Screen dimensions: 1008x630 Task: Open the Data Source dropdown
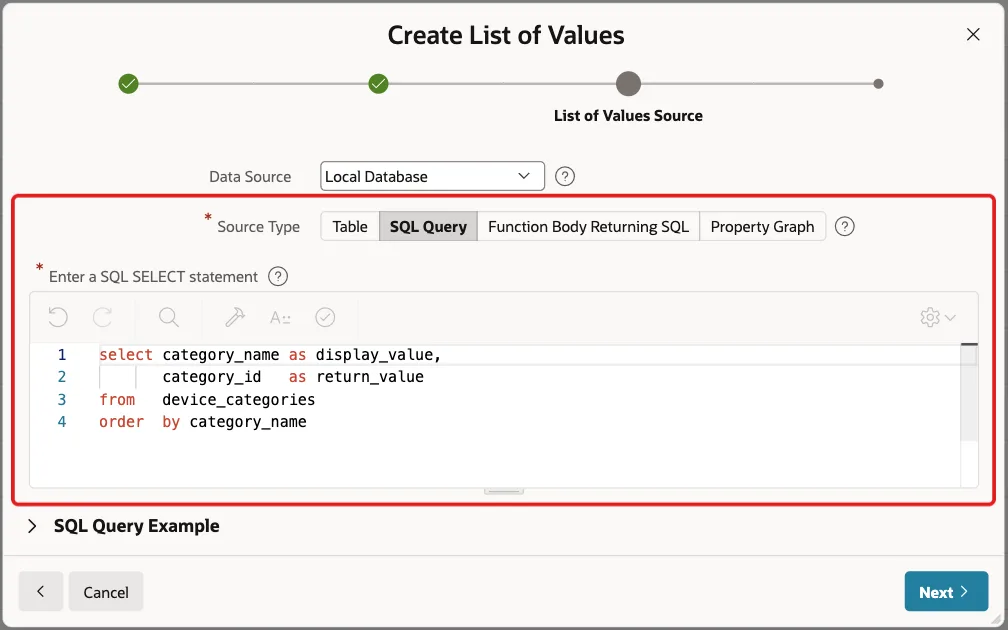432,176
